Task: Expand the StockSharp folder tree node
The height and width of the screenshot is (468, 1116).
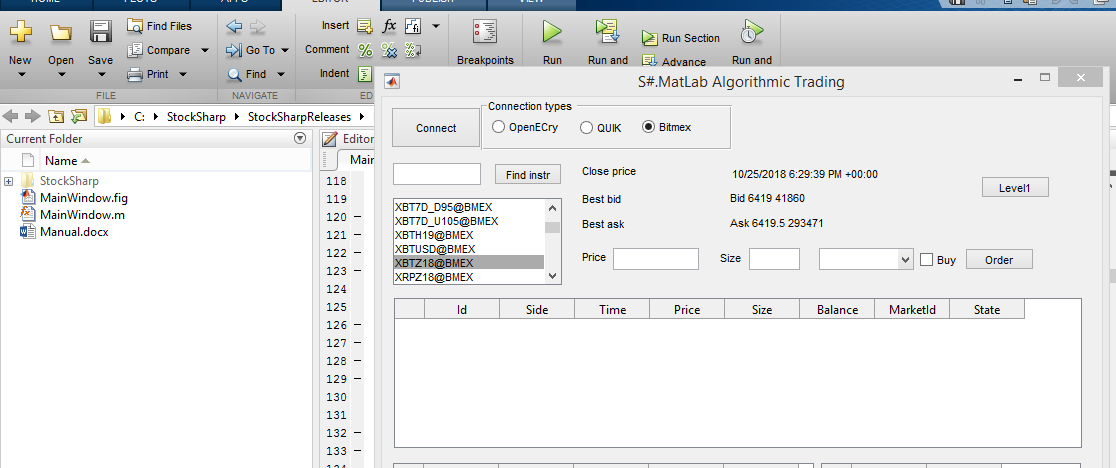Action: 9,181
